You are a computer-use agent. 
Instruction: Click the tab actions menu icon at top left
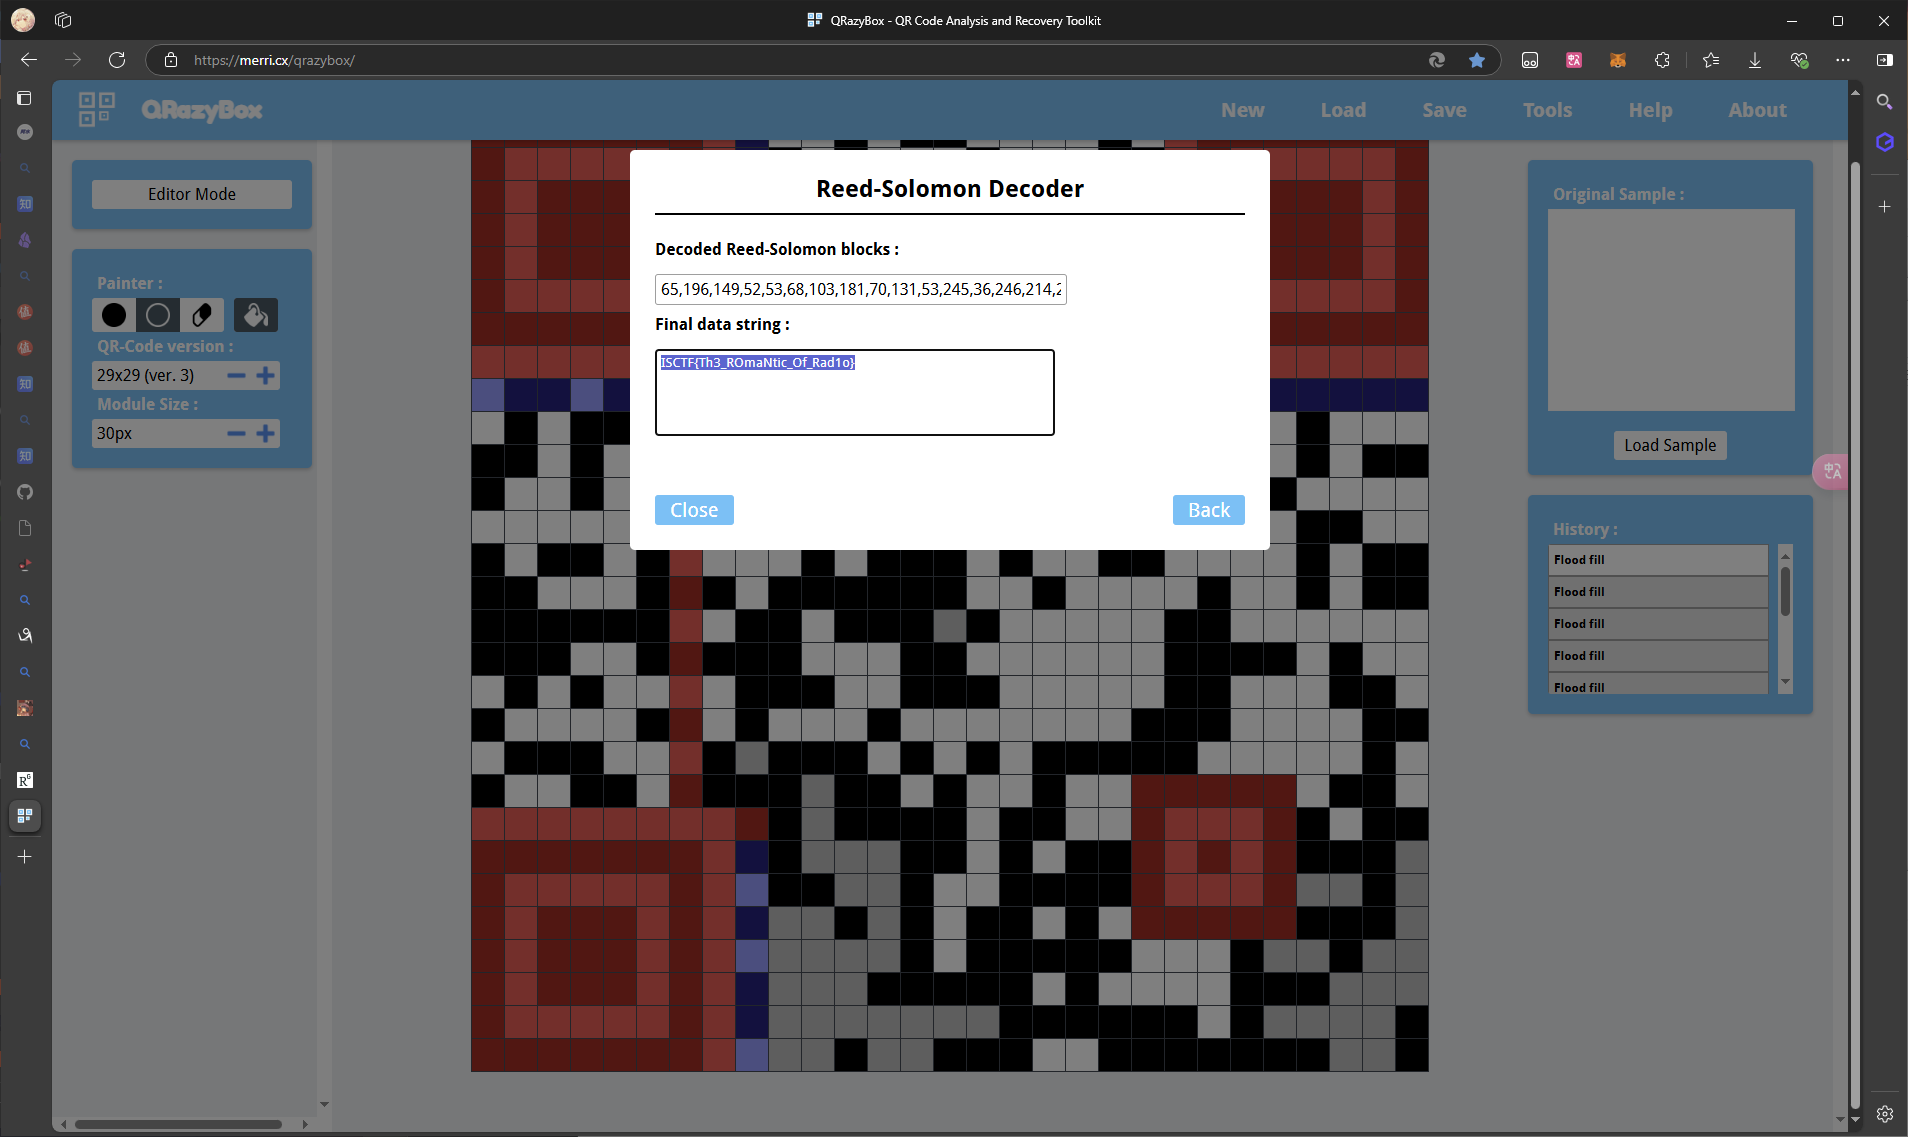pos(25,98)
